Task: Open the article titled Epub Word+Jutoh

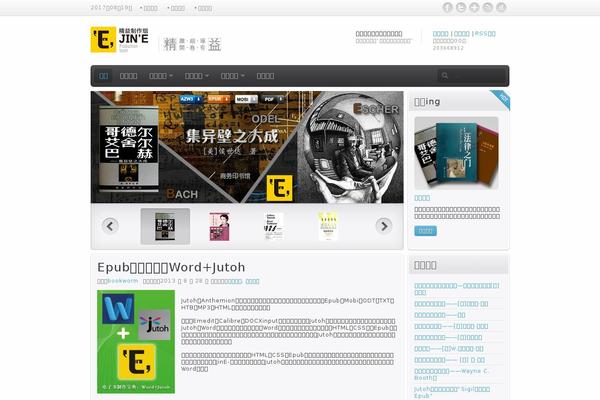Action: pos(171,267)
